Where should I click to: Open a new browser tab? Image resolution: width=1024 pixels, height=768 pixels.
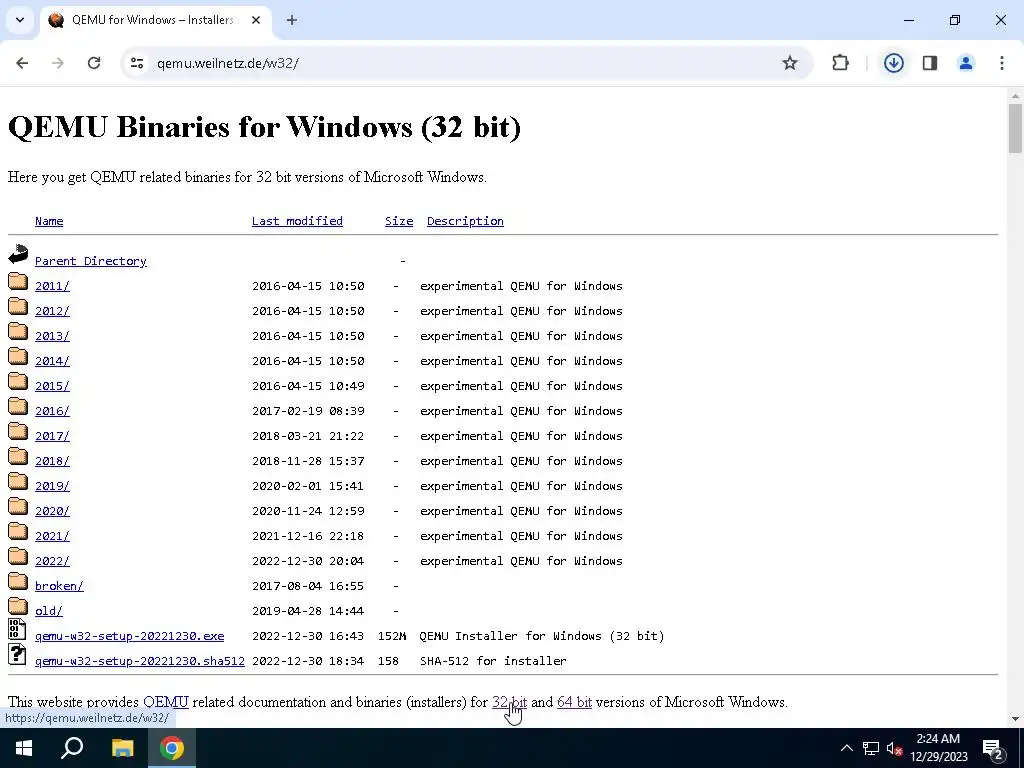[292, 20]
